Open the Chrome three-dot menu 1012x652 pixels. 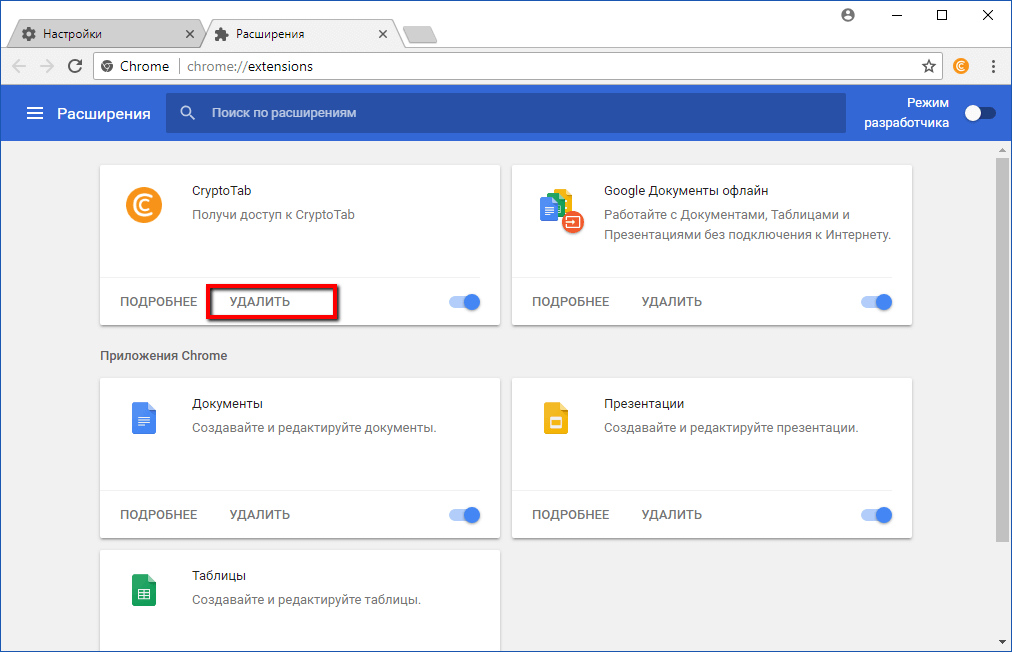(993, 66)
